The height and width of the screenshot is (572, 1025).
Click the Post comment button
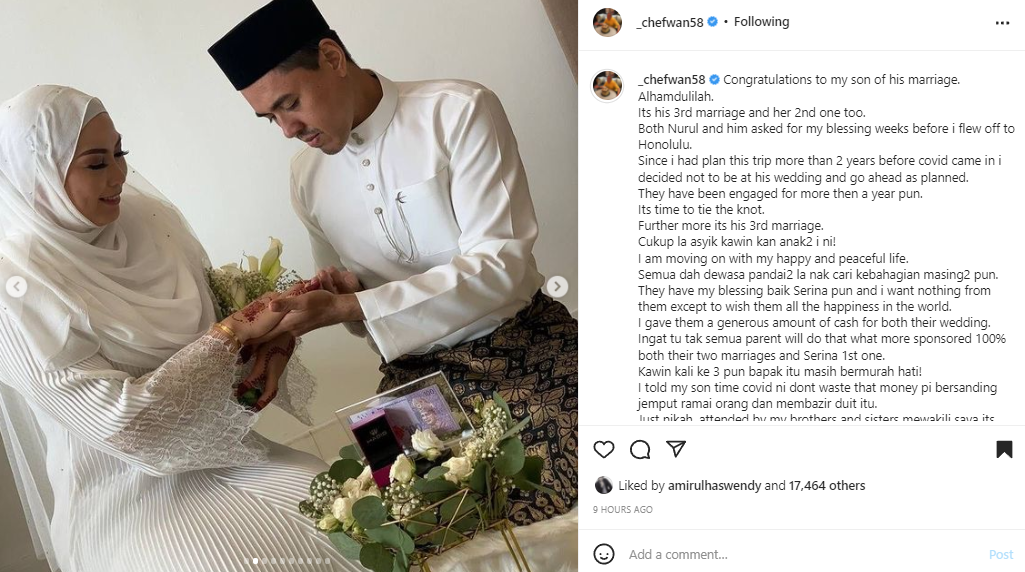pos(1001,554)
